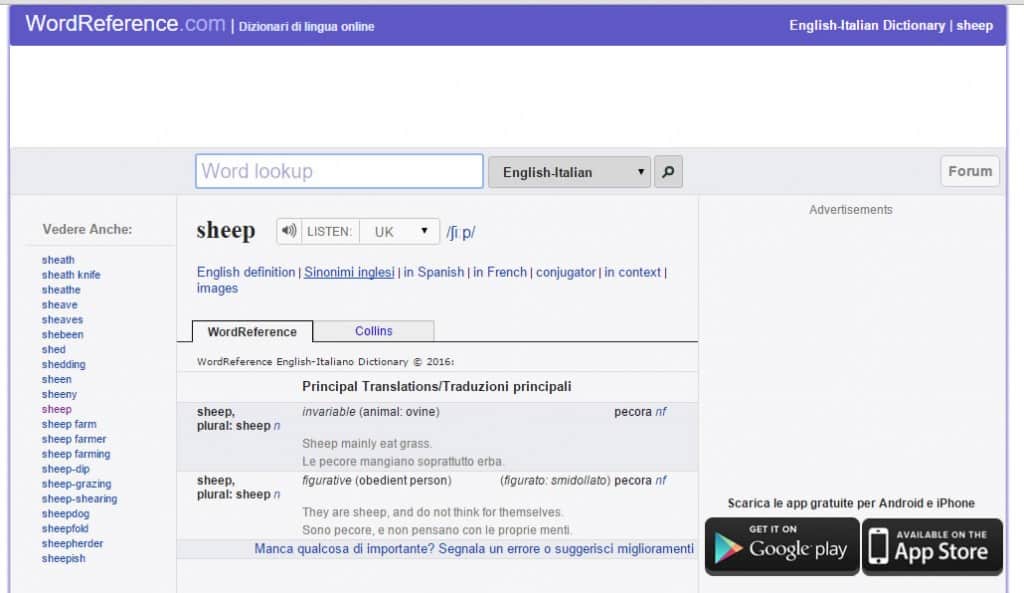Click the magnifying glass search icon
Image resolution: width=1024 pixels, height=593 pixels.
(x=667, y=170)
